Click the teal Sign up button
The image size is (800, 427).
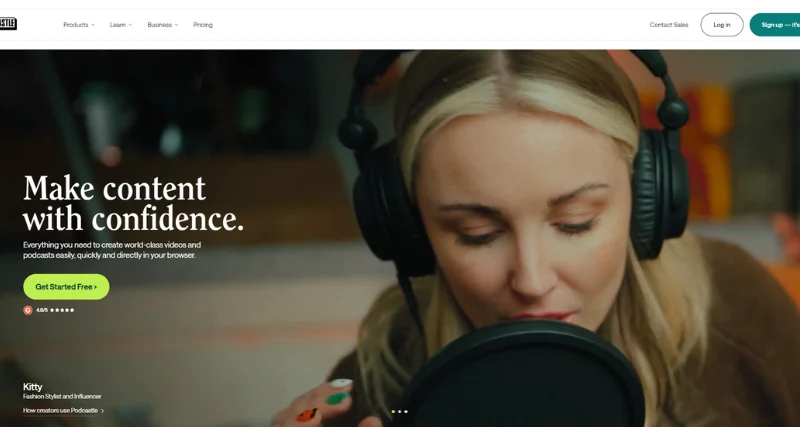[x=775, y=24]
